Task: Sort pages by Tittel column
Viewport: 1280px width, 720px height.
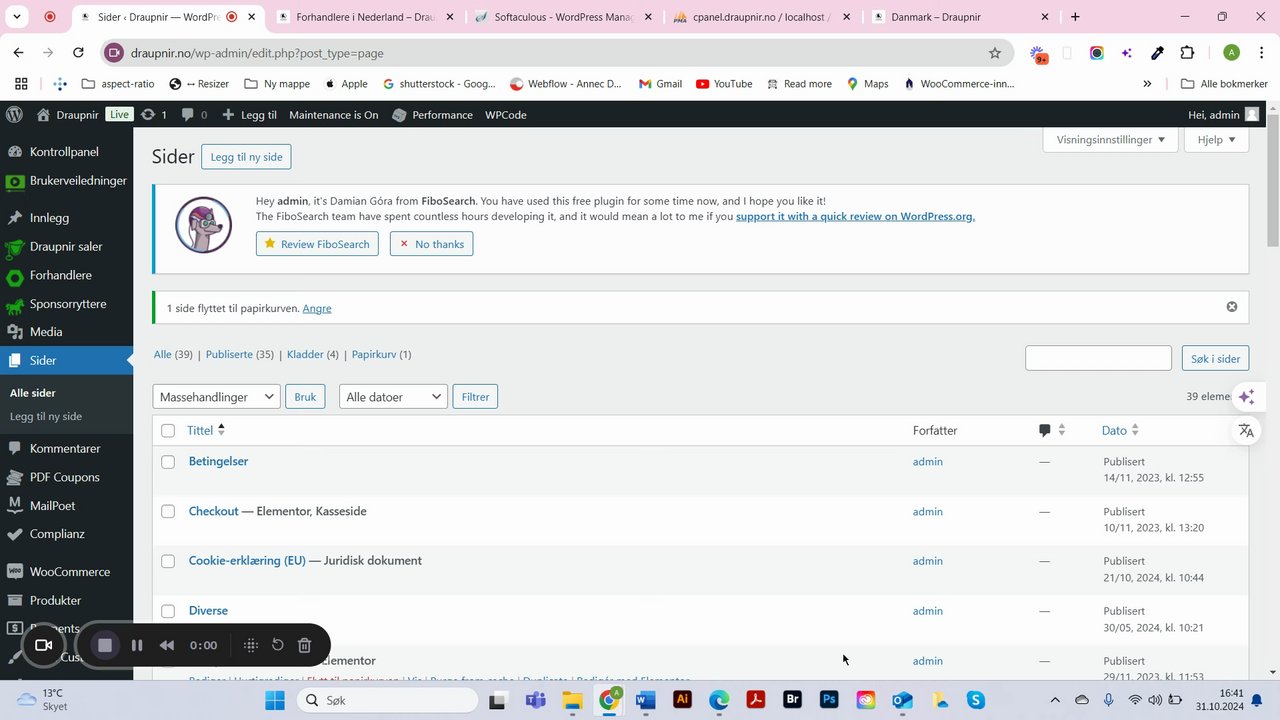Action: pos(206,430)
